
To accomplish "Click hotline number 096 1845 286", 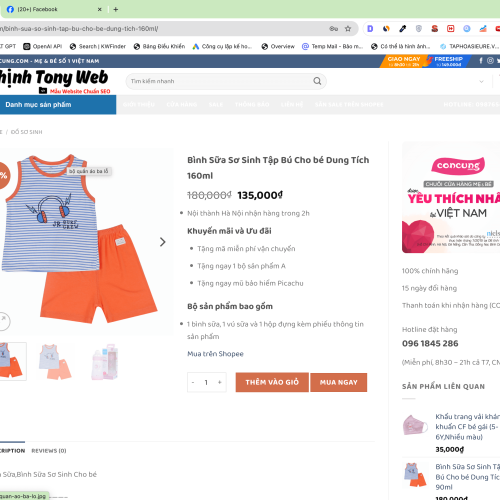I will click(x=430, y=343).
